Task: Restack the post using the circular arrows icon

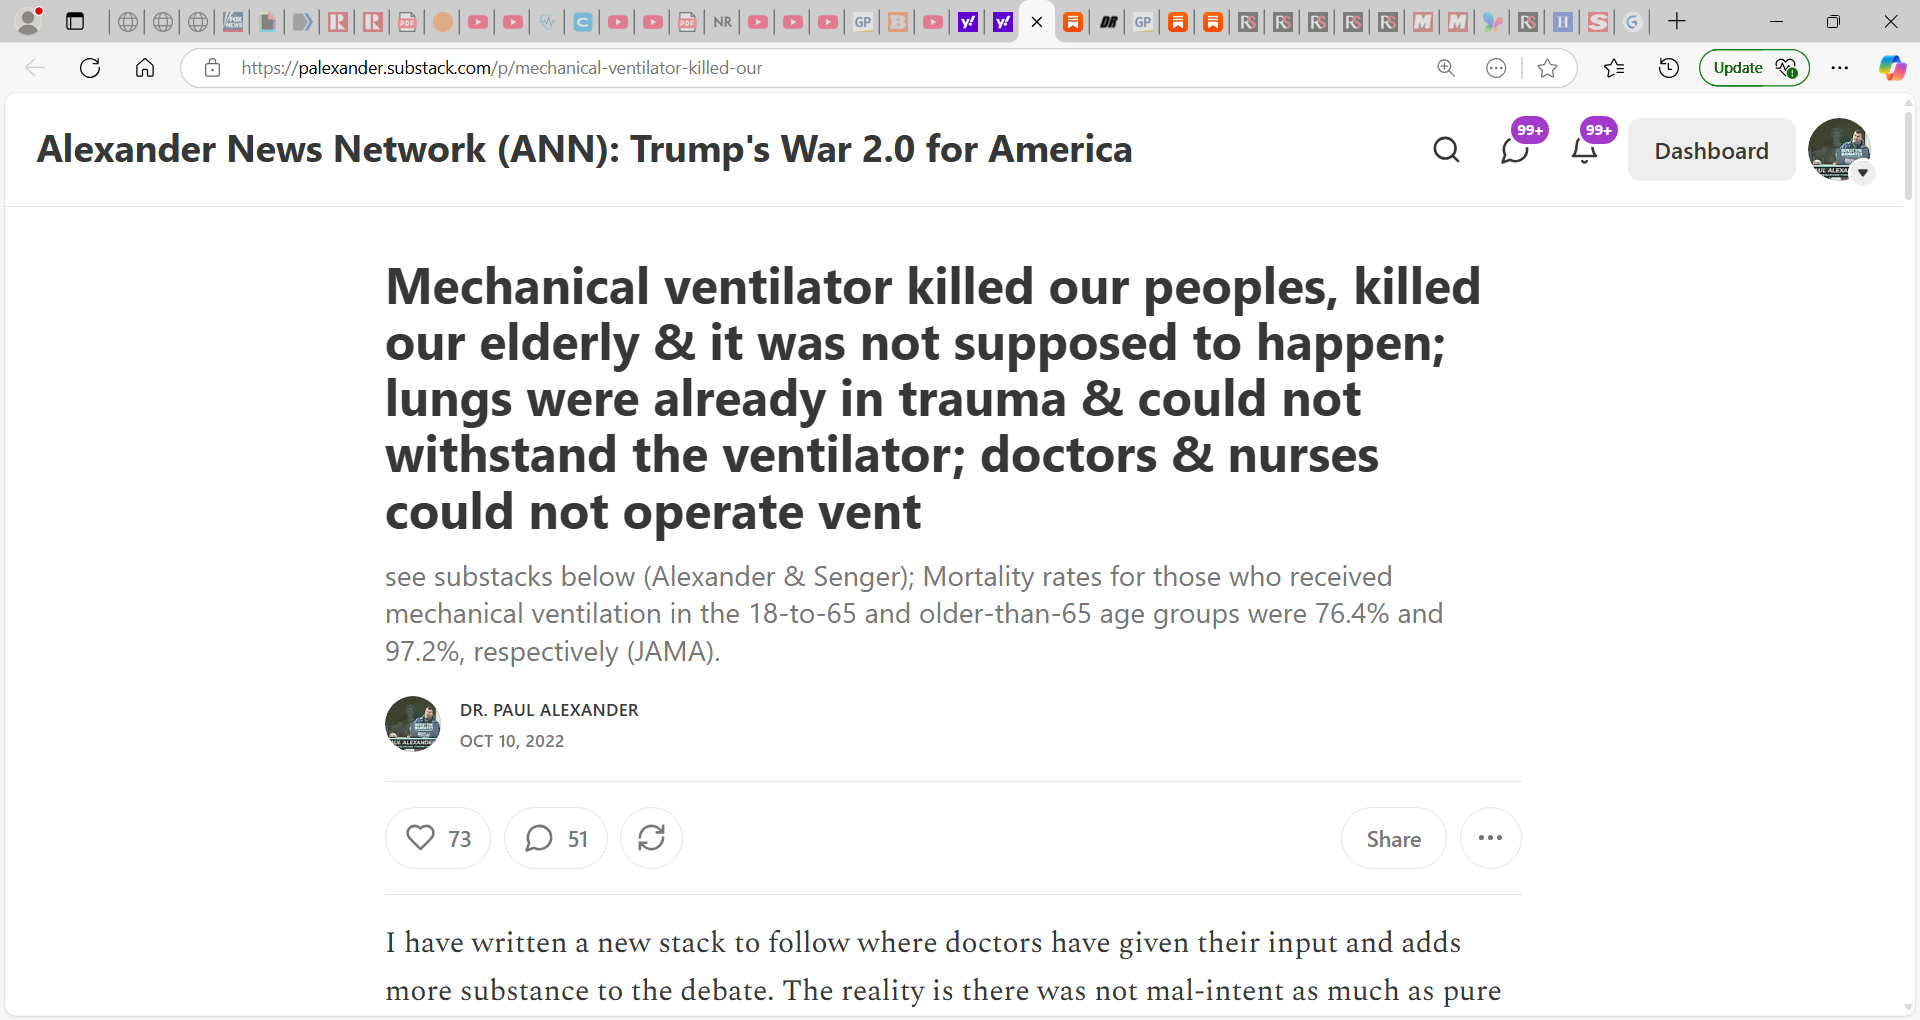Action: tap(651, 838)
